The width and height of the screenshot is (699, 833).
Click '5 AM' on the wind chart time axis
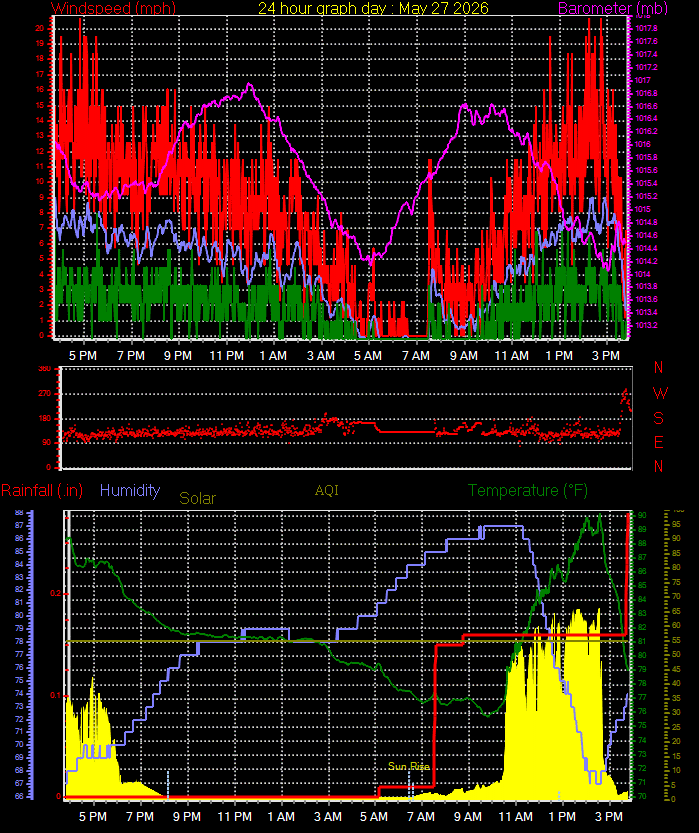(x=368, y=355)
